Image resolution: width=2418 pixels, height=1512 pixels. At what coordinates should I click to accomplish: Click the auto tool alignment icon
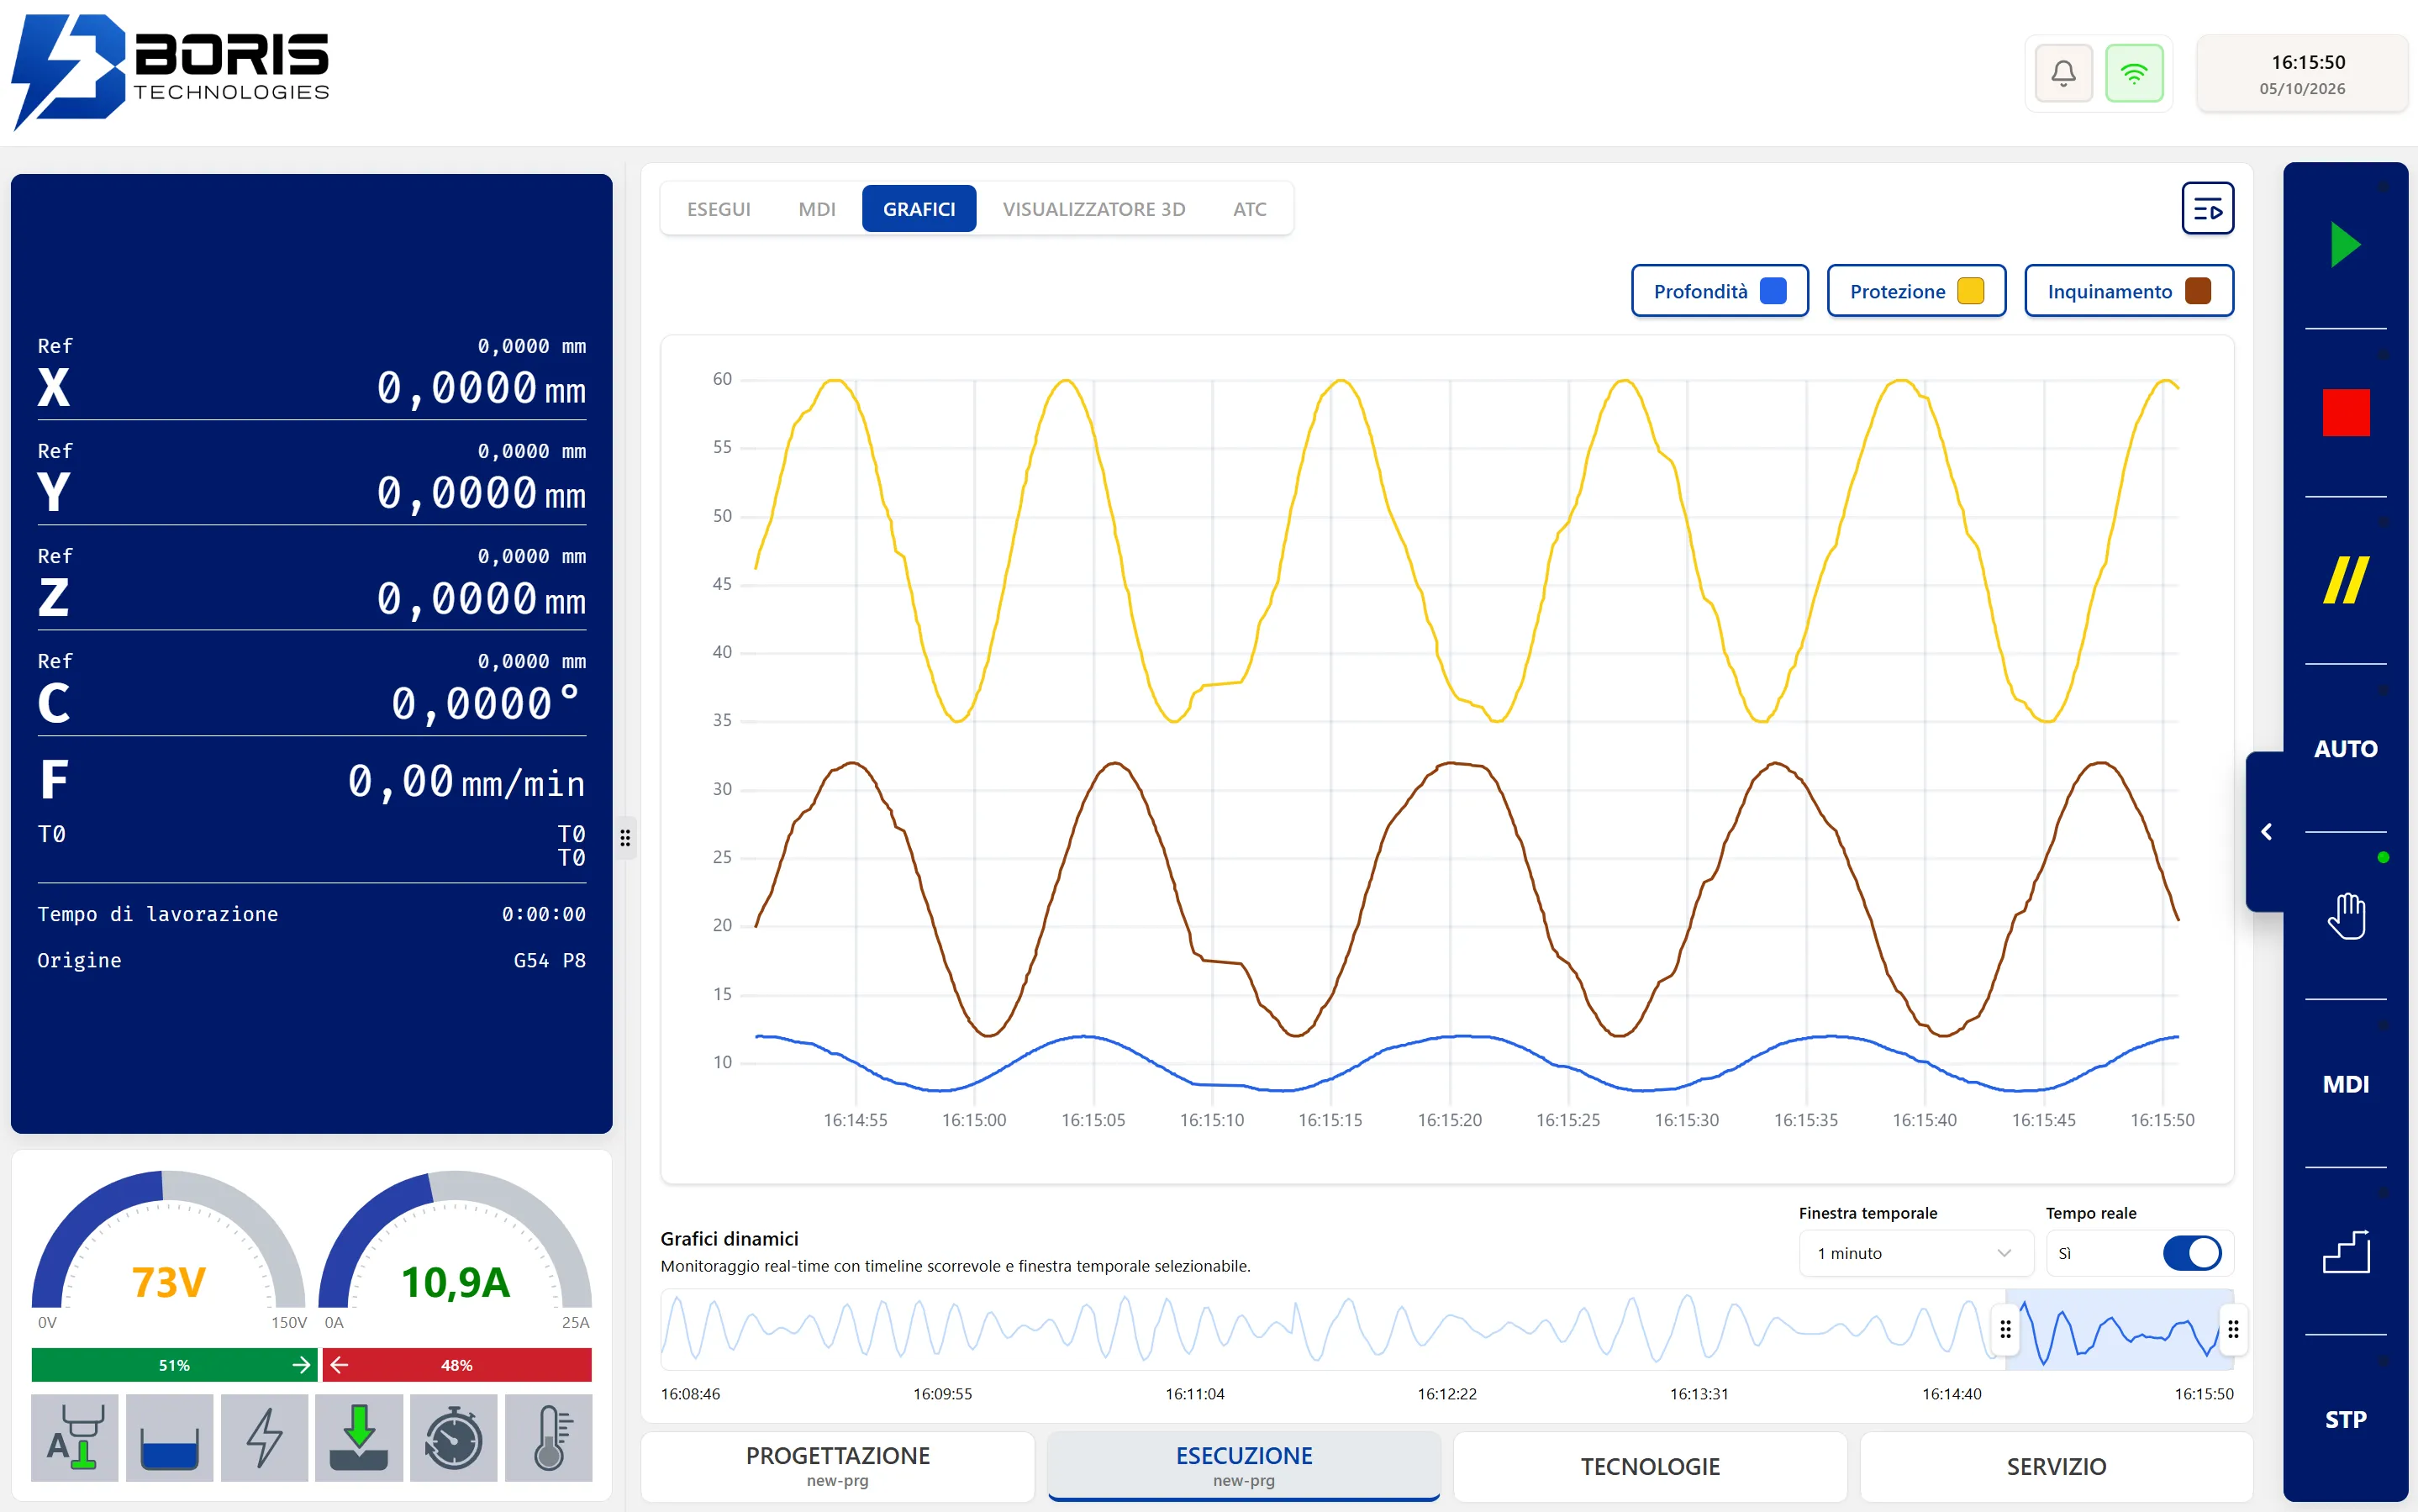tap(75, 1437)
